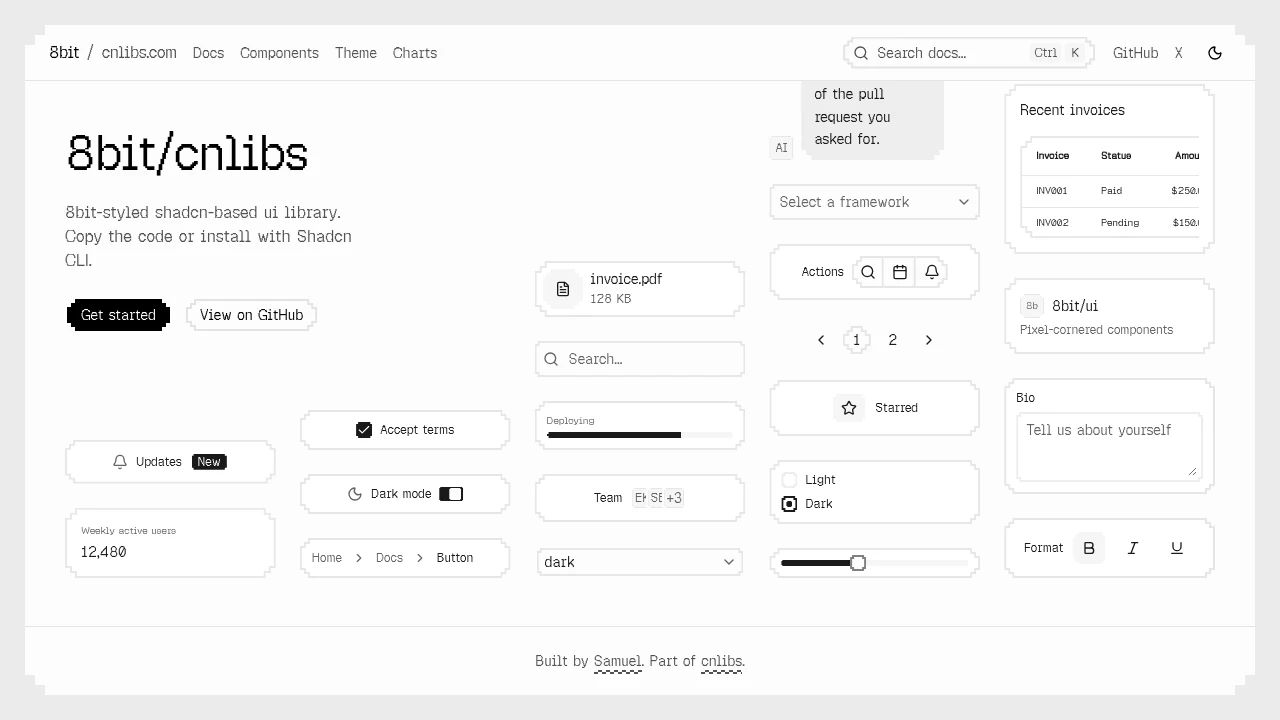Click the New badge on Updates
1280x720 pixels.
coord(209,462)
